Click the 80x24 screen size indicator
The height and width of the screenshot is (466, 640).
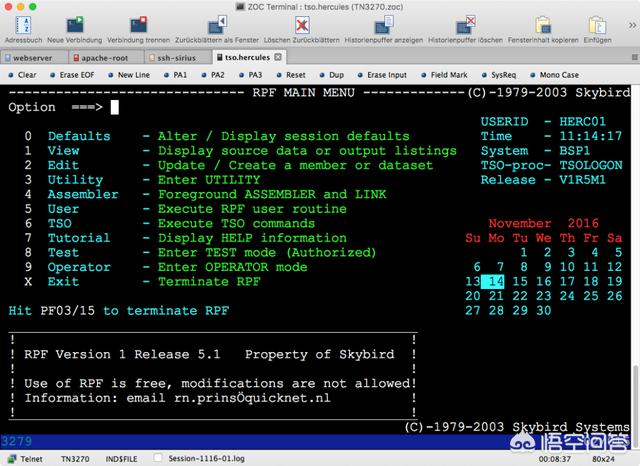(x=603, y=459)
